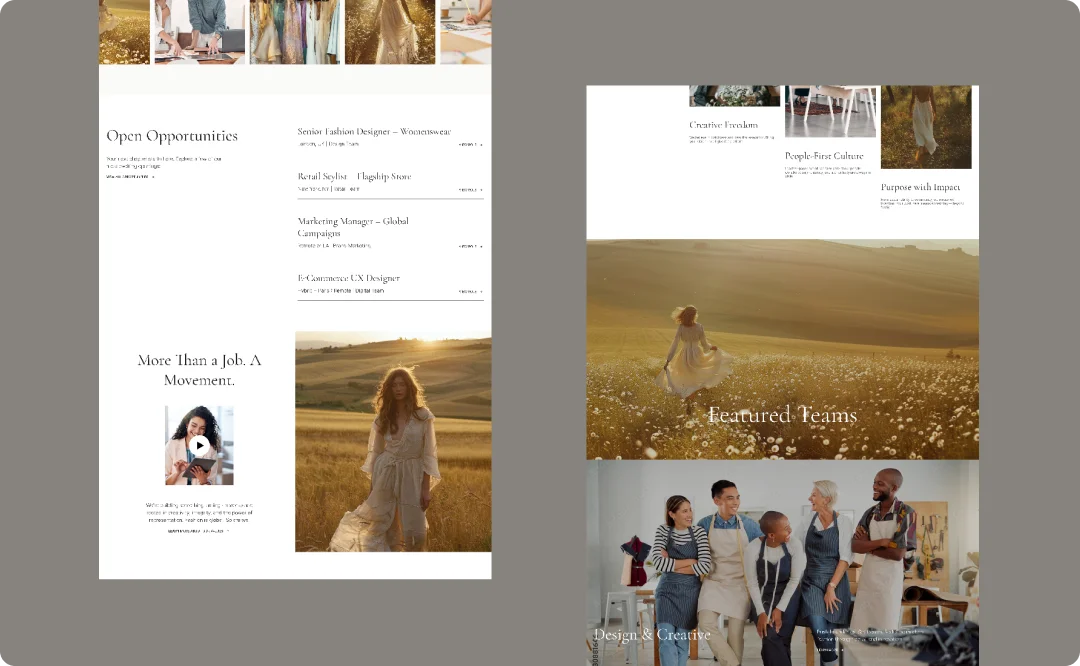Click the Open Opportunities heading
This screenshot has width=1080, height=666.
click(x=172, y=136)
